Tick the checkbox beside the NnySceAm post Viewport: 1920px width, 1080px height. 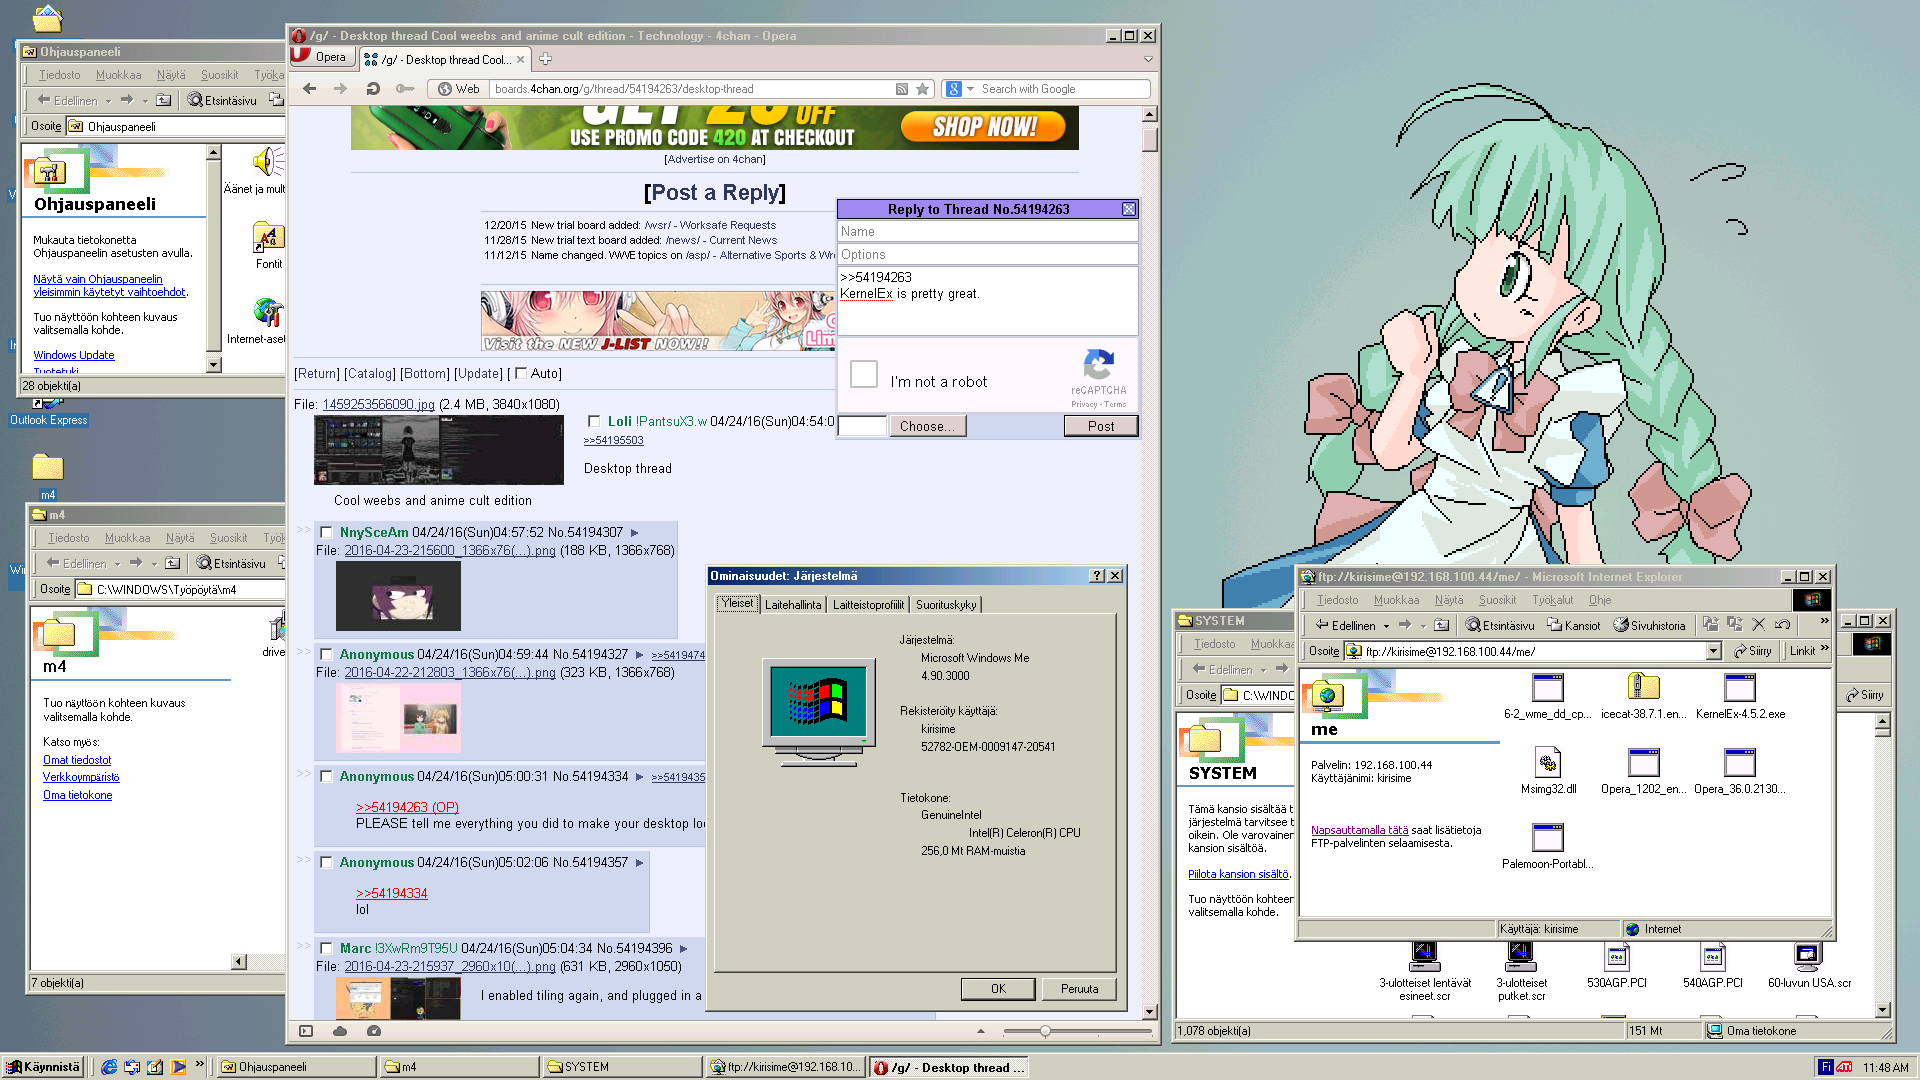point(326,533)
